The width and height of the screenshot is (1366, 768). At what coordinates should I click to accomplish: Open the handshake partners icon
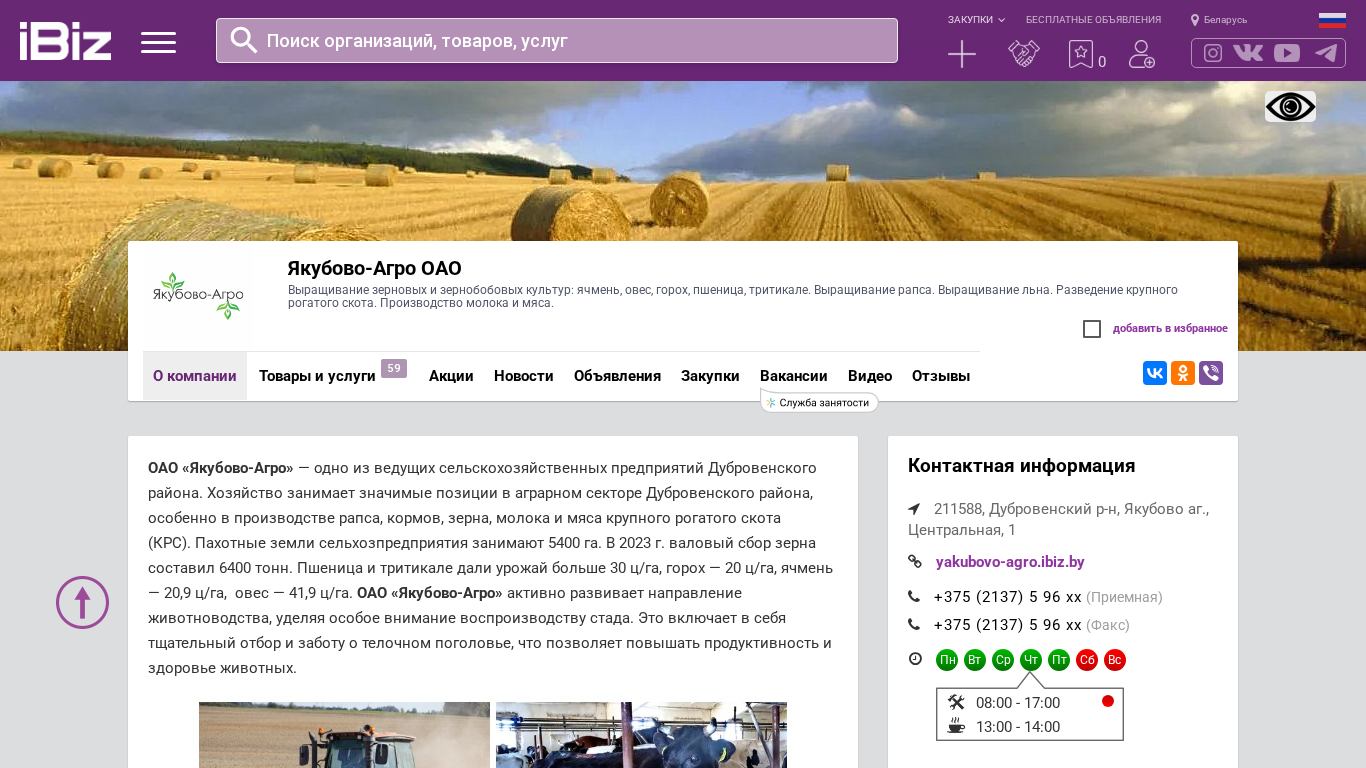coord(1023,54)
